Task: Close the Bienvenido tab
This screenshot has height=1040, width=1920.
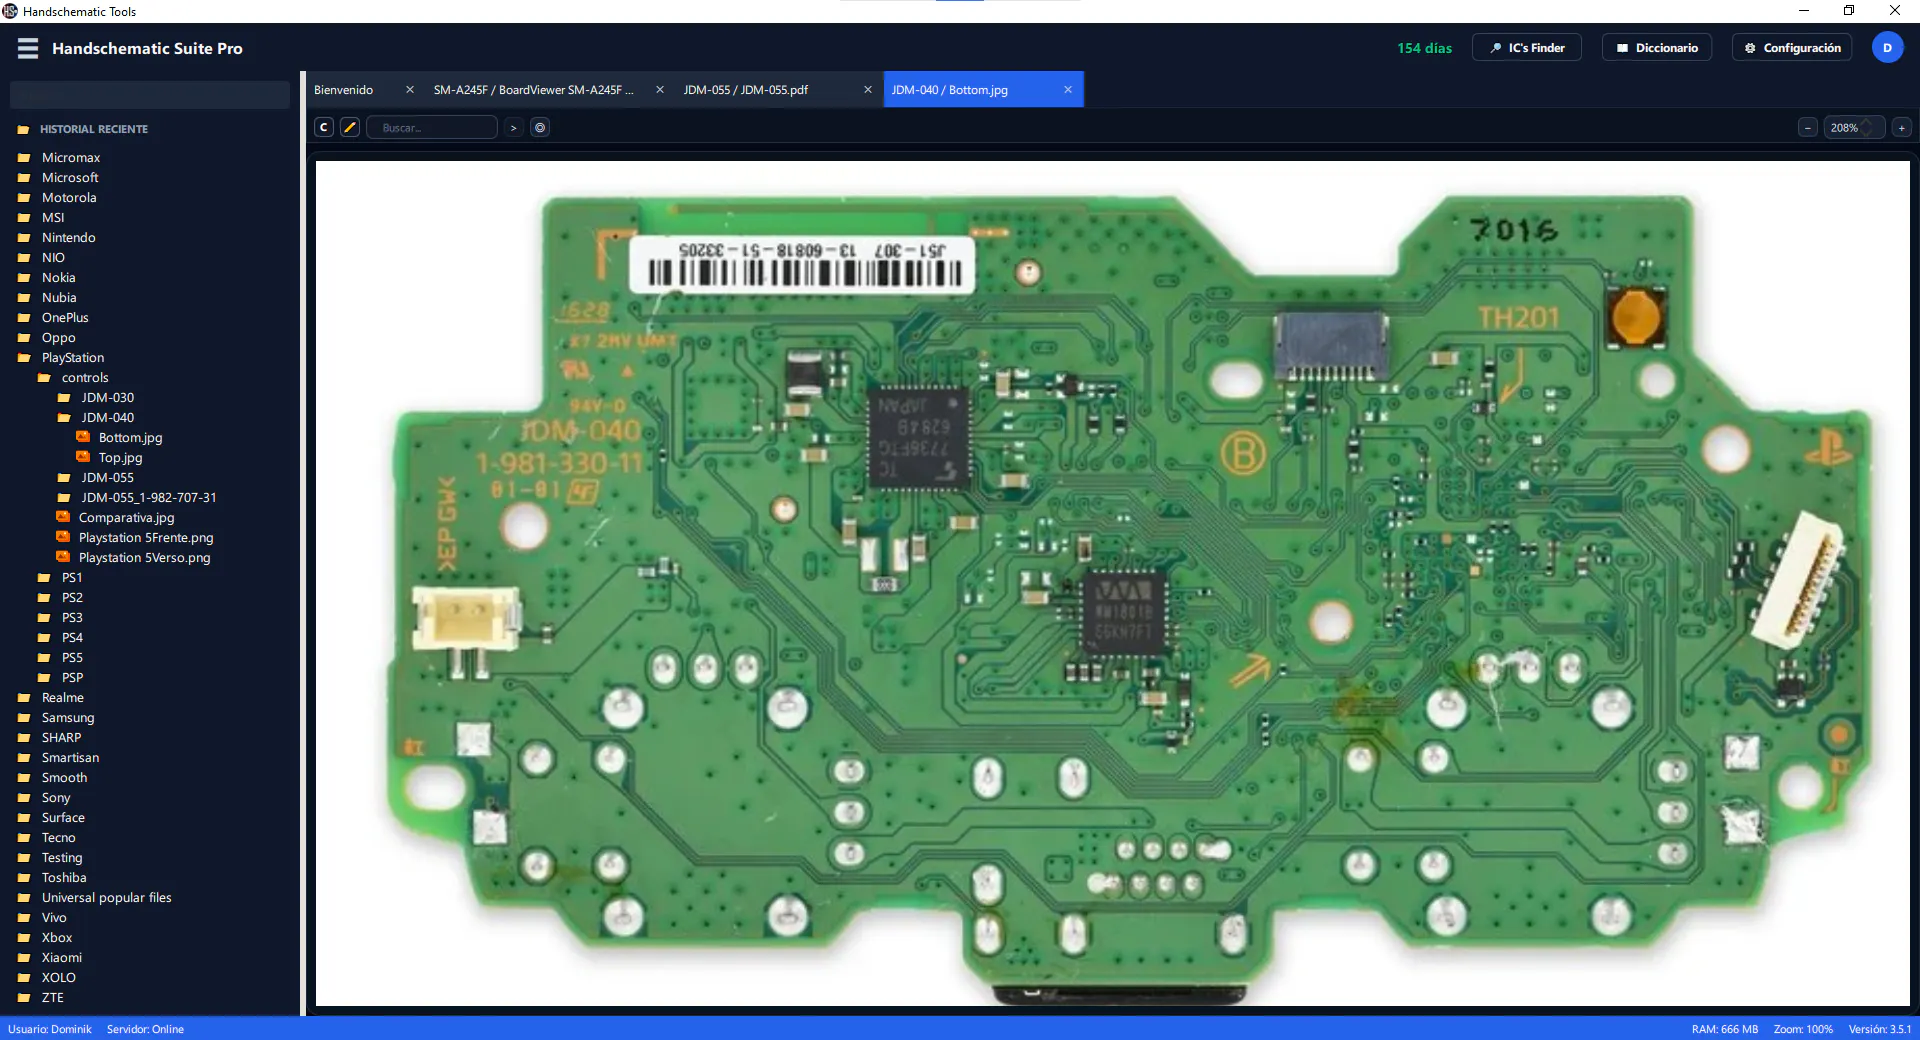Action: click(410, 90)
